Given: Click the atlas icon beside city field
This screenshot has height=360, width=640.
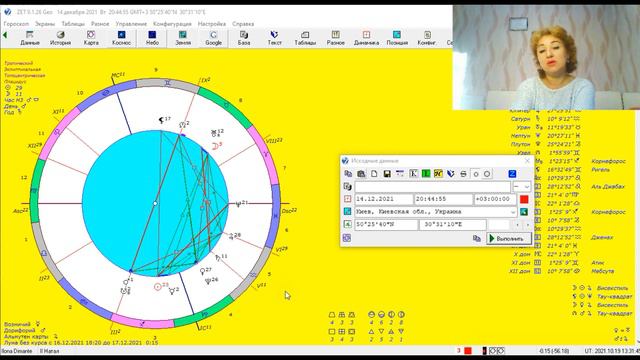Looking at the screenshot, I should pos(347,211).
